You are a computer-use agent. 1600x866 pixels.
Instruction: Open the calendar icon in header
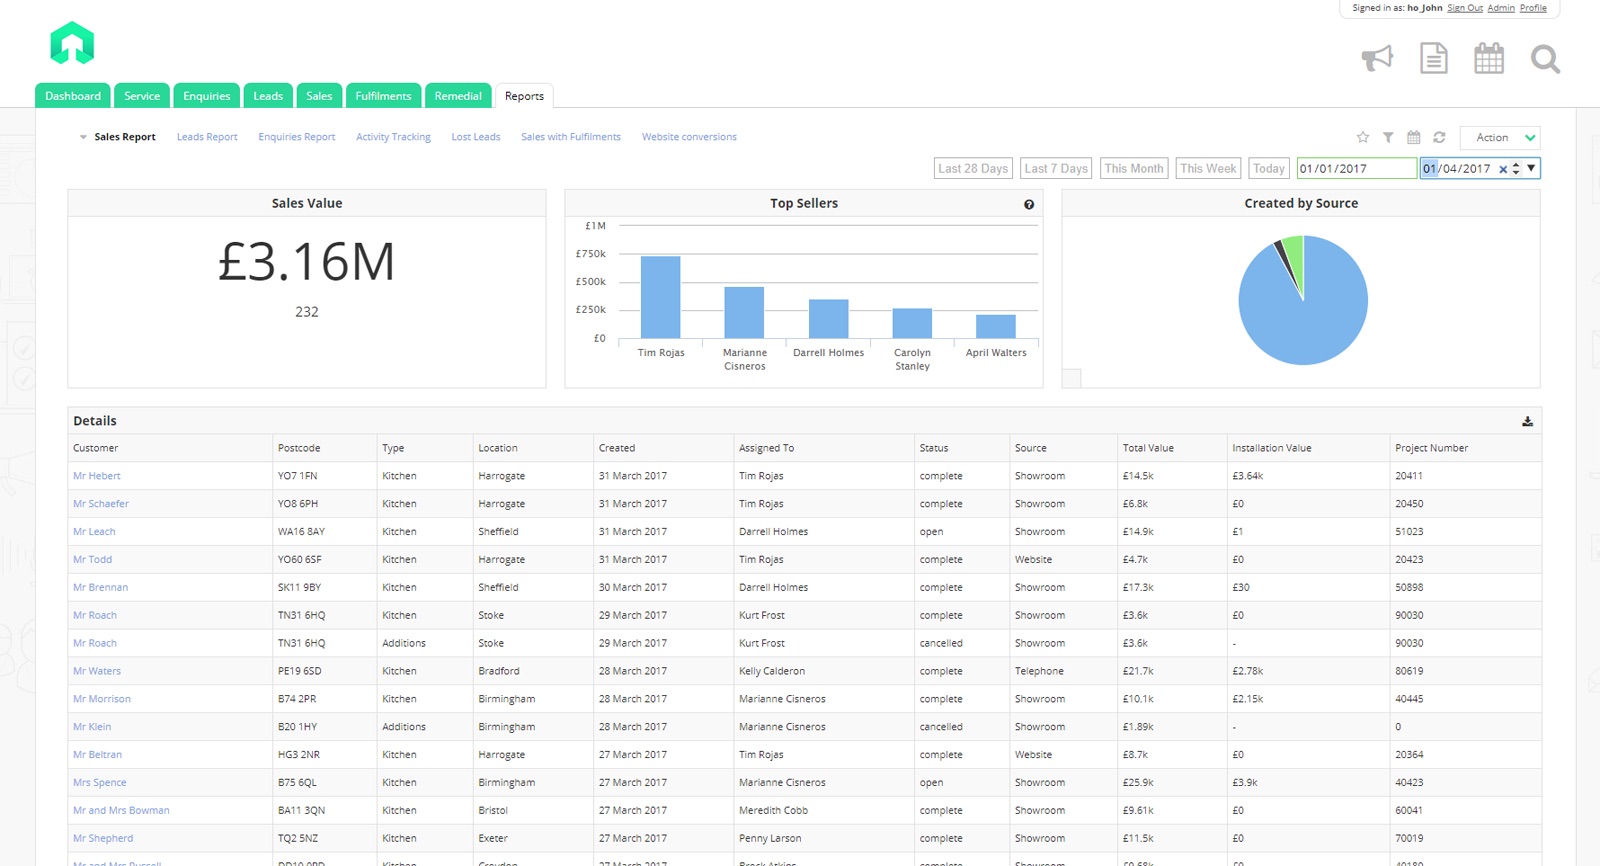point(1489,58)
